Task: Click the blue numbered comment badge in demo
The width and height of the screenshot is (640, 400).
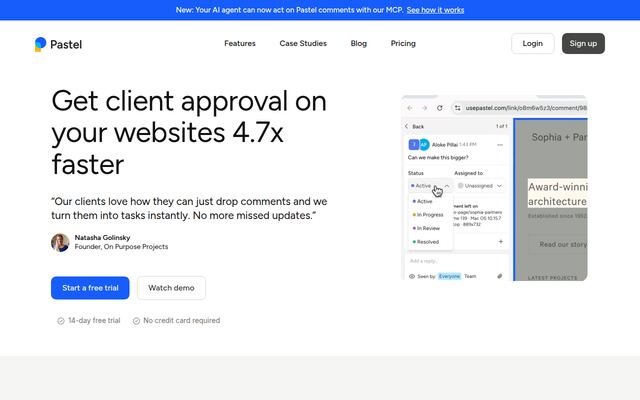Action: coord(413,144)
